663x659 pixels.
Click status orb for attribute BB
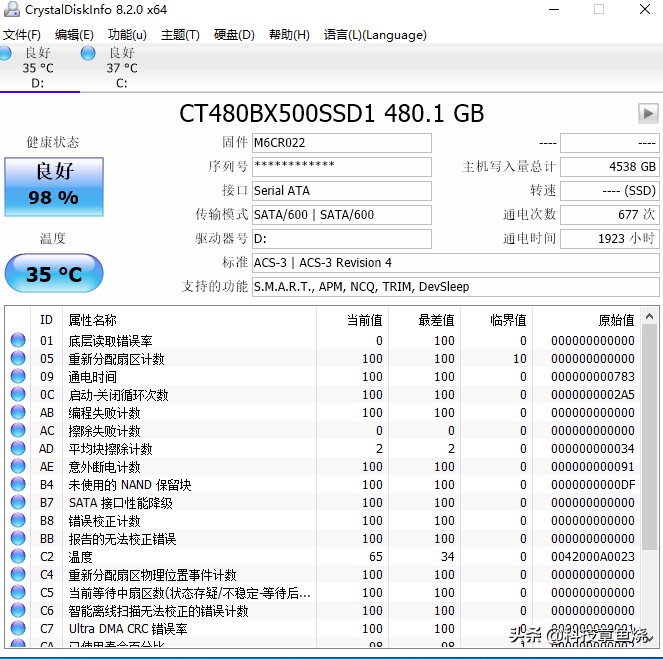tap(18, 538)
